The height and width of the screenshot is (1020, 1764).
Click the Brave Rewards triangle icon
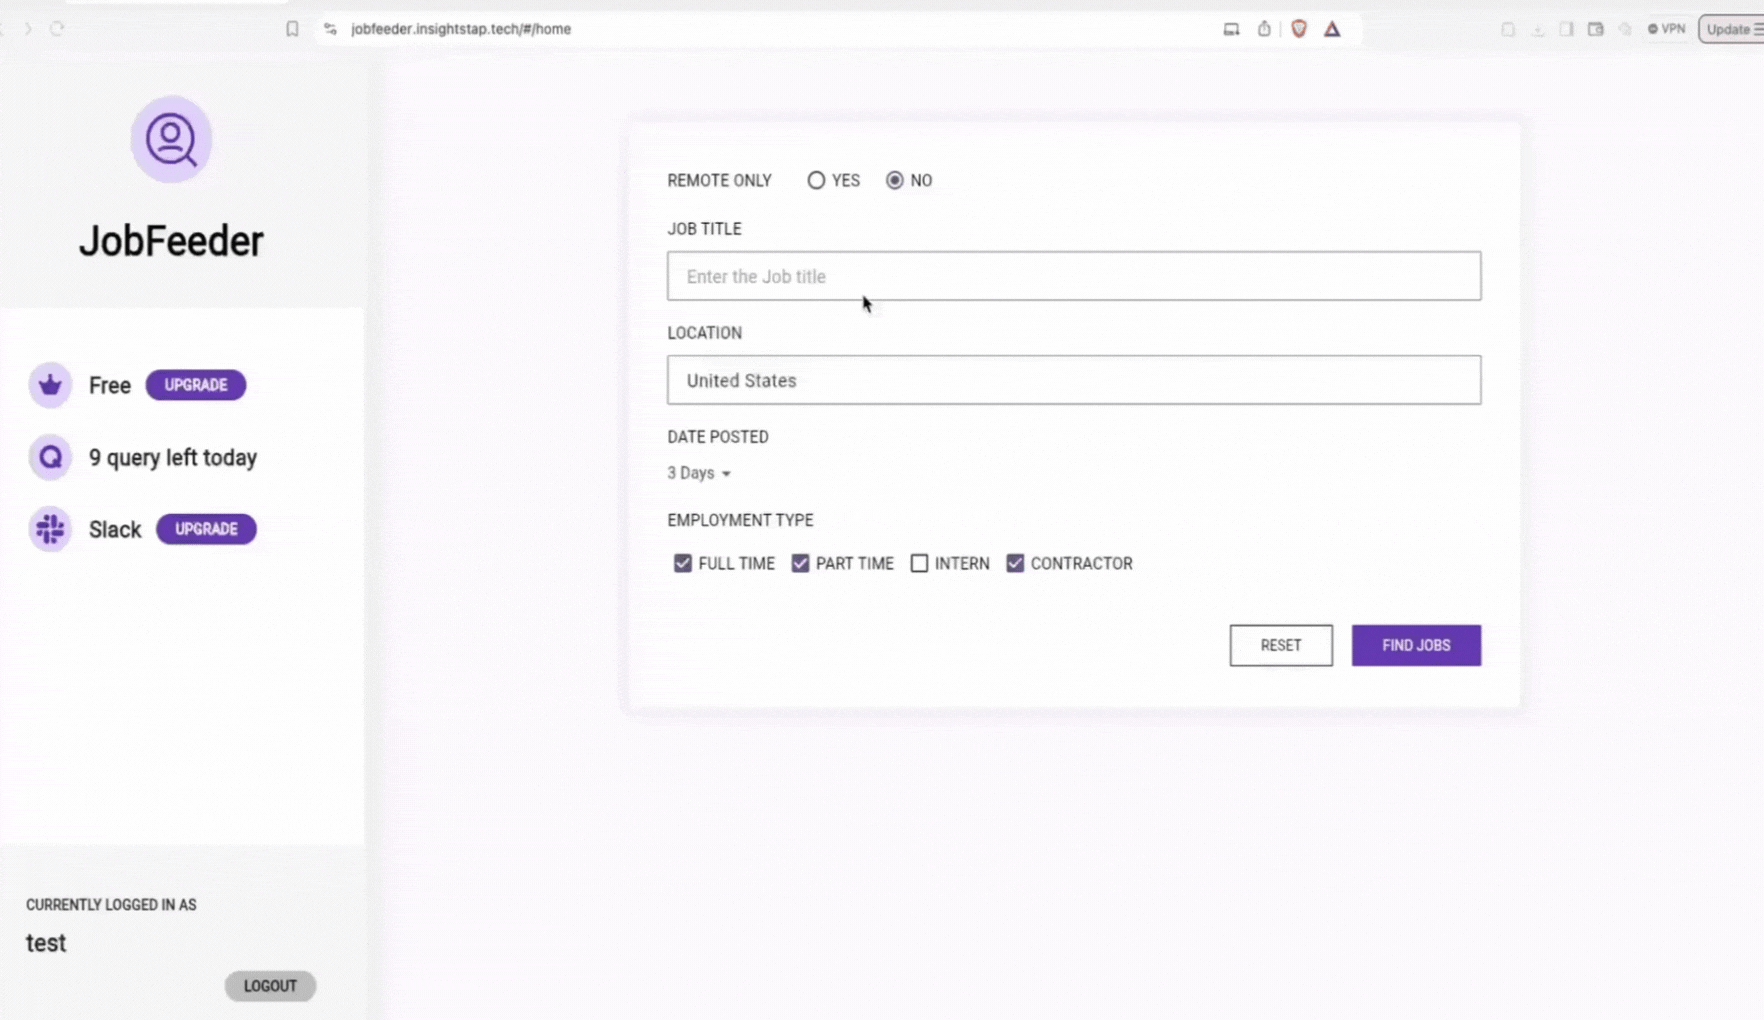coord(1332,29)
